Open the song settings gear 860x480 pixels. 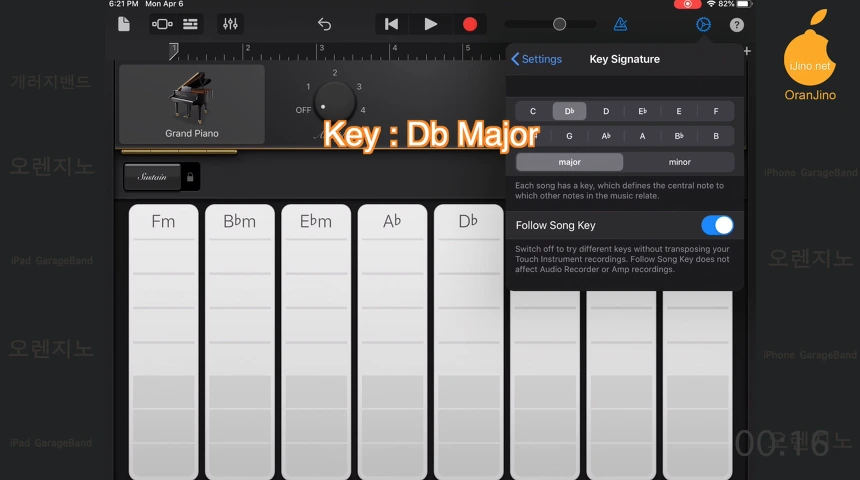coord(703,24)
